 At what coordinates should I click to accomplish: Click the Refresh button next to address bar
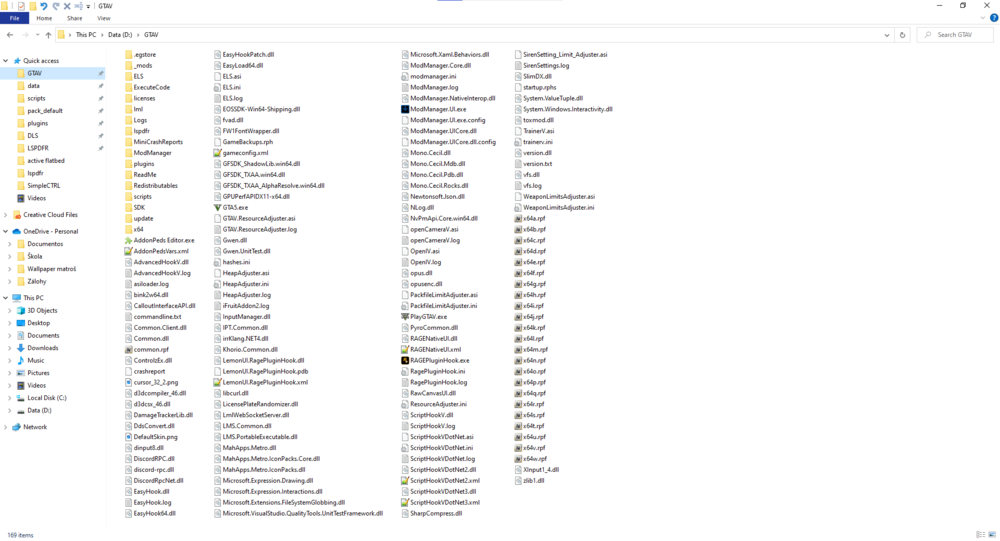click(902, 35)
